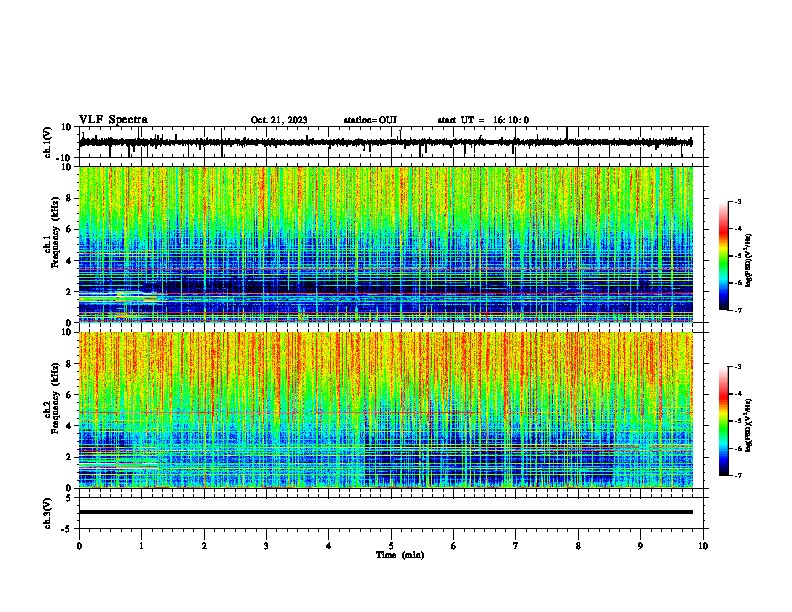
Task: Click the "8" kHz tick of ch.2 spectrogram
Action: [69, 364]
